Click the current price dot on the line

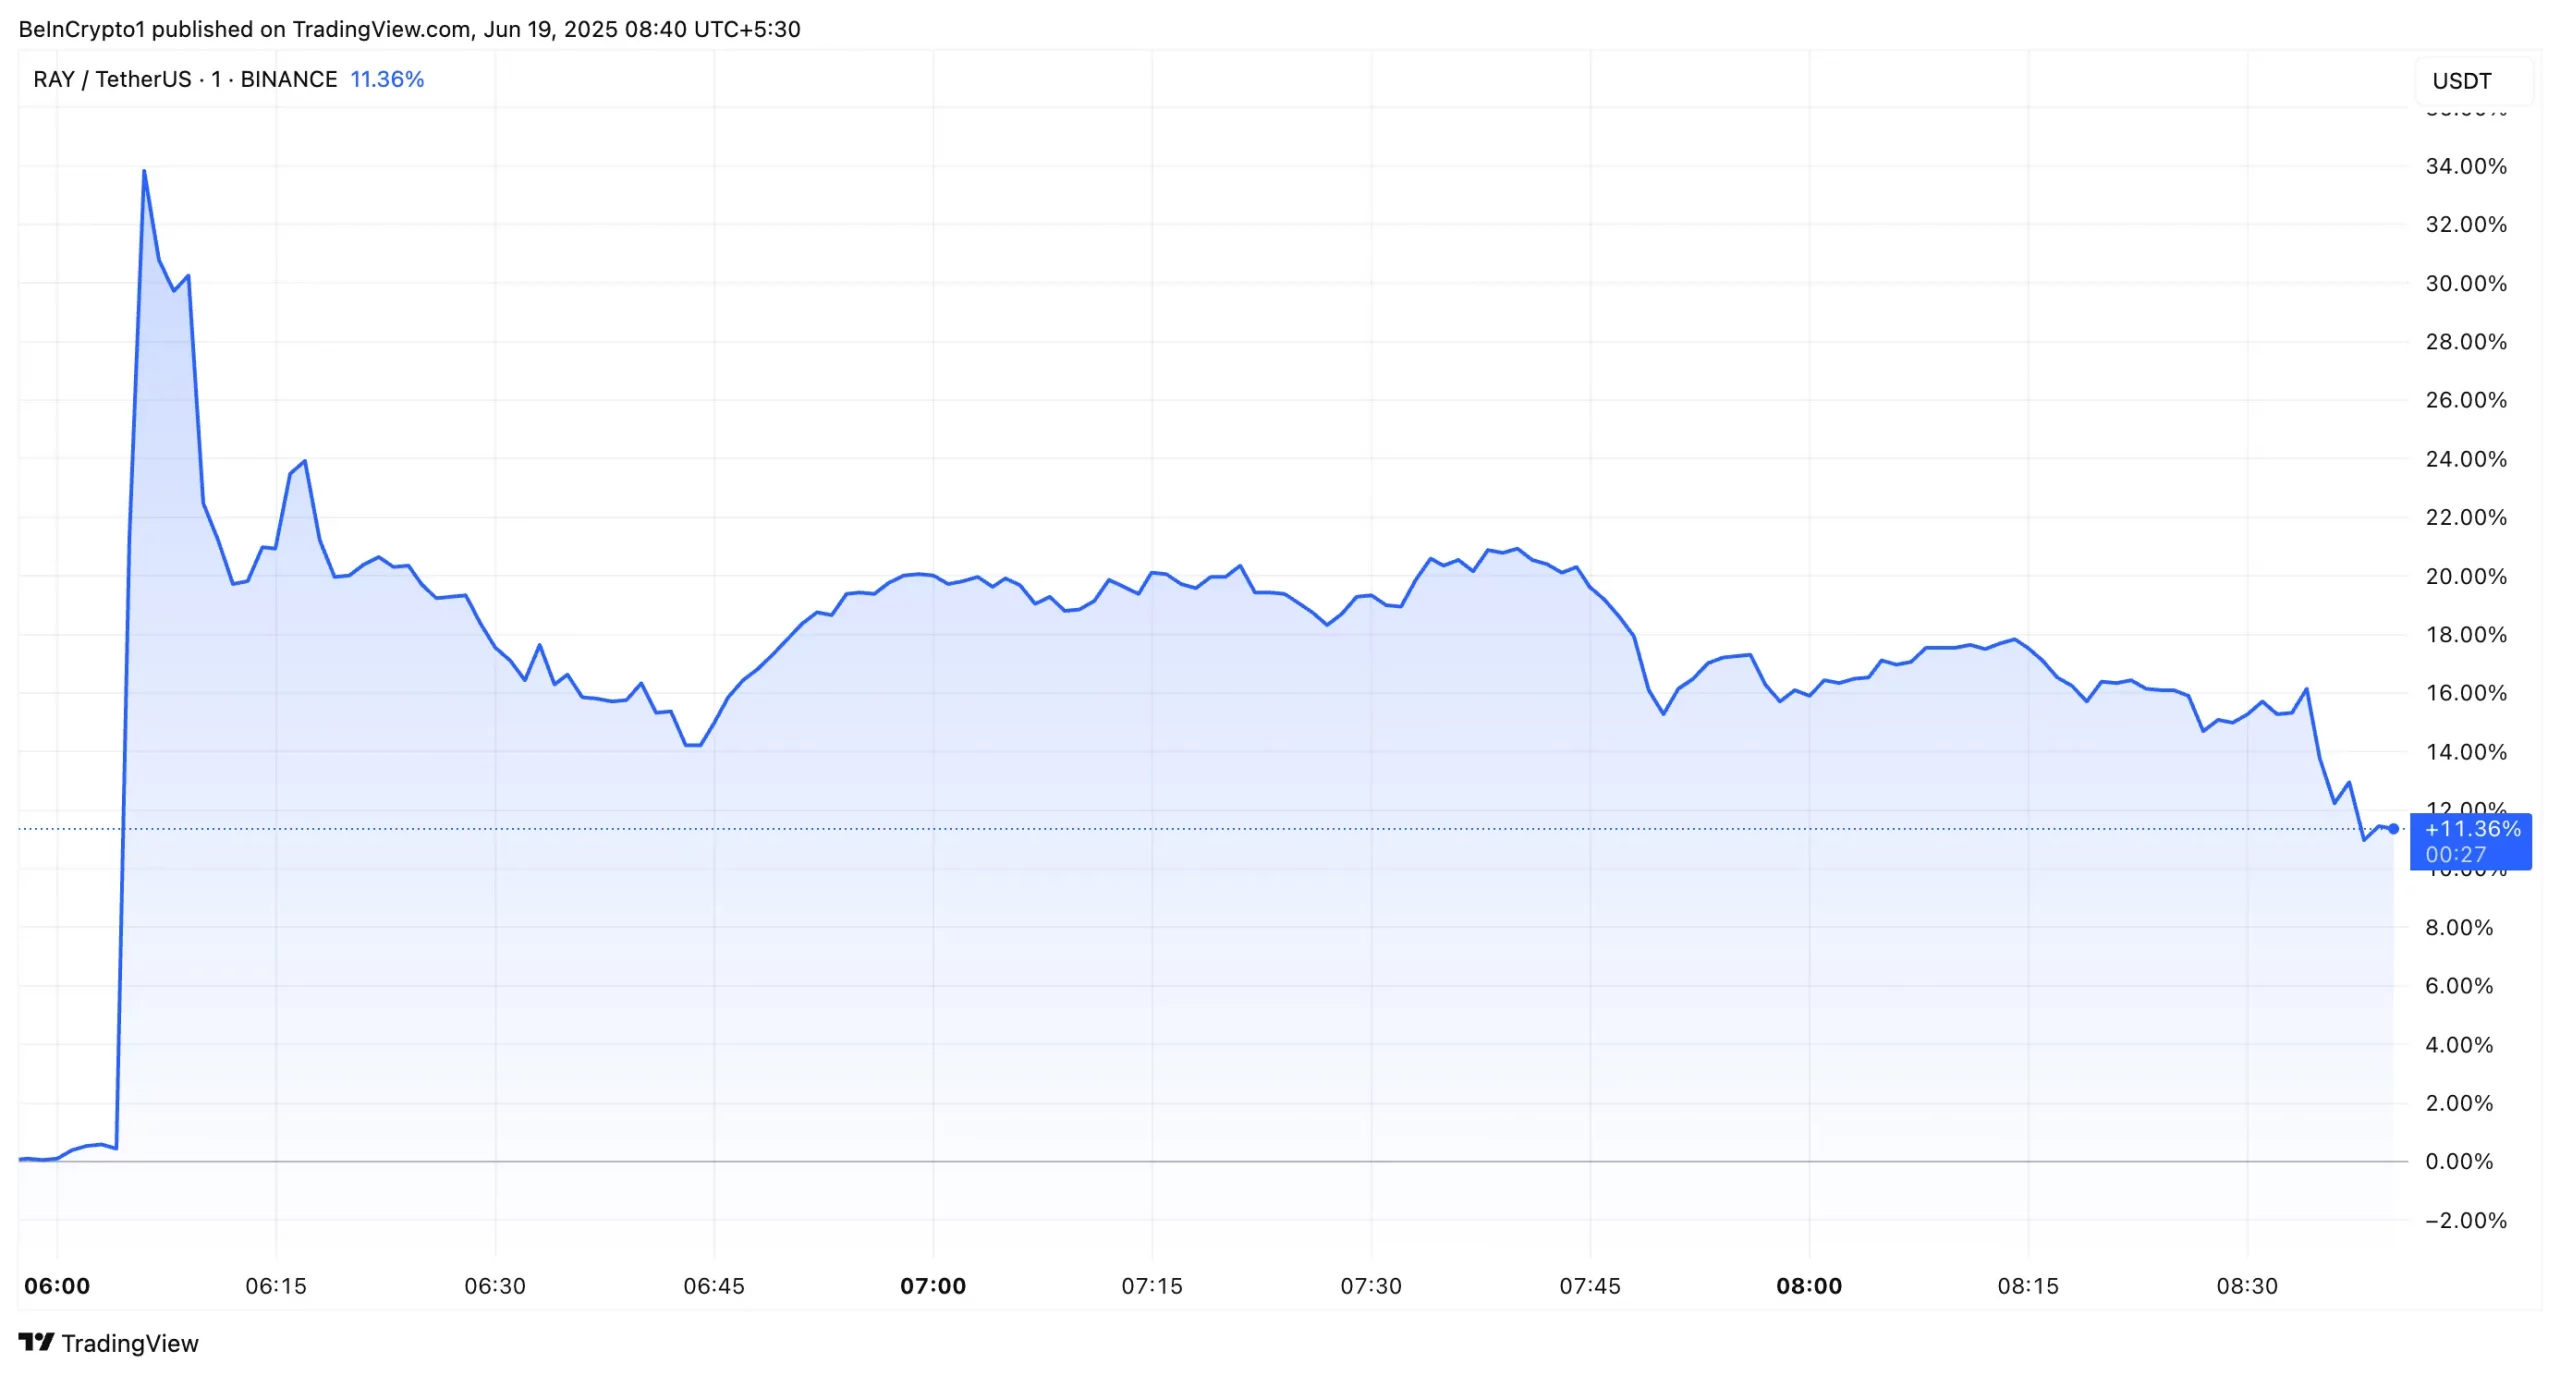(x=2393, y=828)
